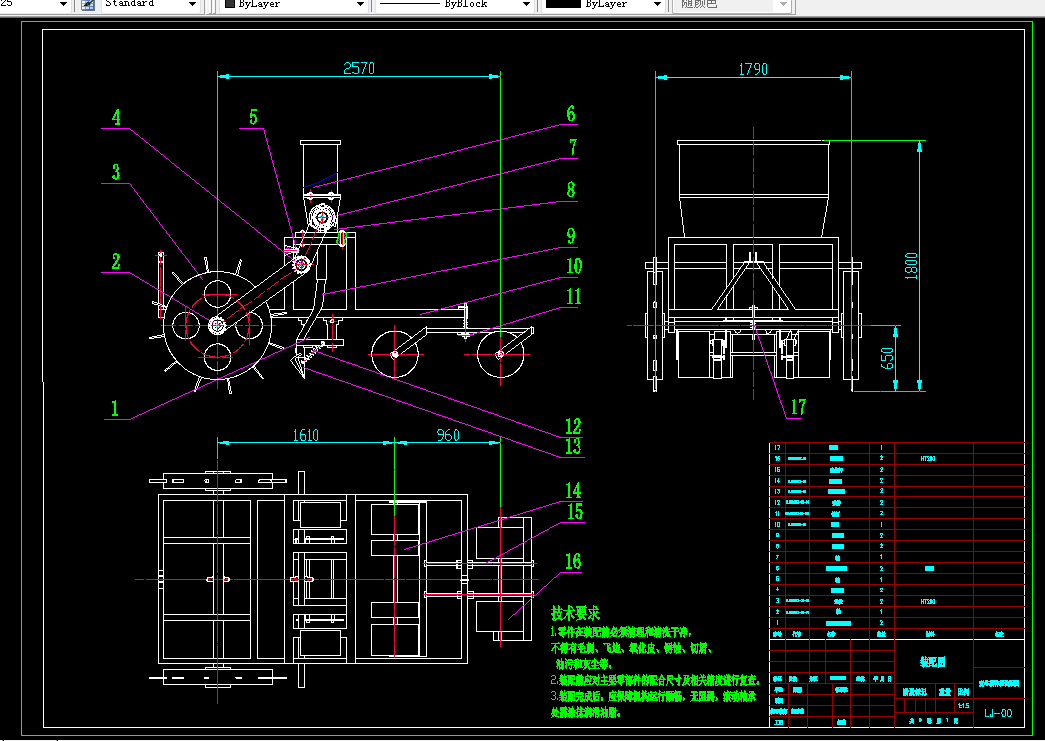Click part balloon number 14
Image resolution: width=1045 pixels, height=741 pixels.
coord(574,491)
